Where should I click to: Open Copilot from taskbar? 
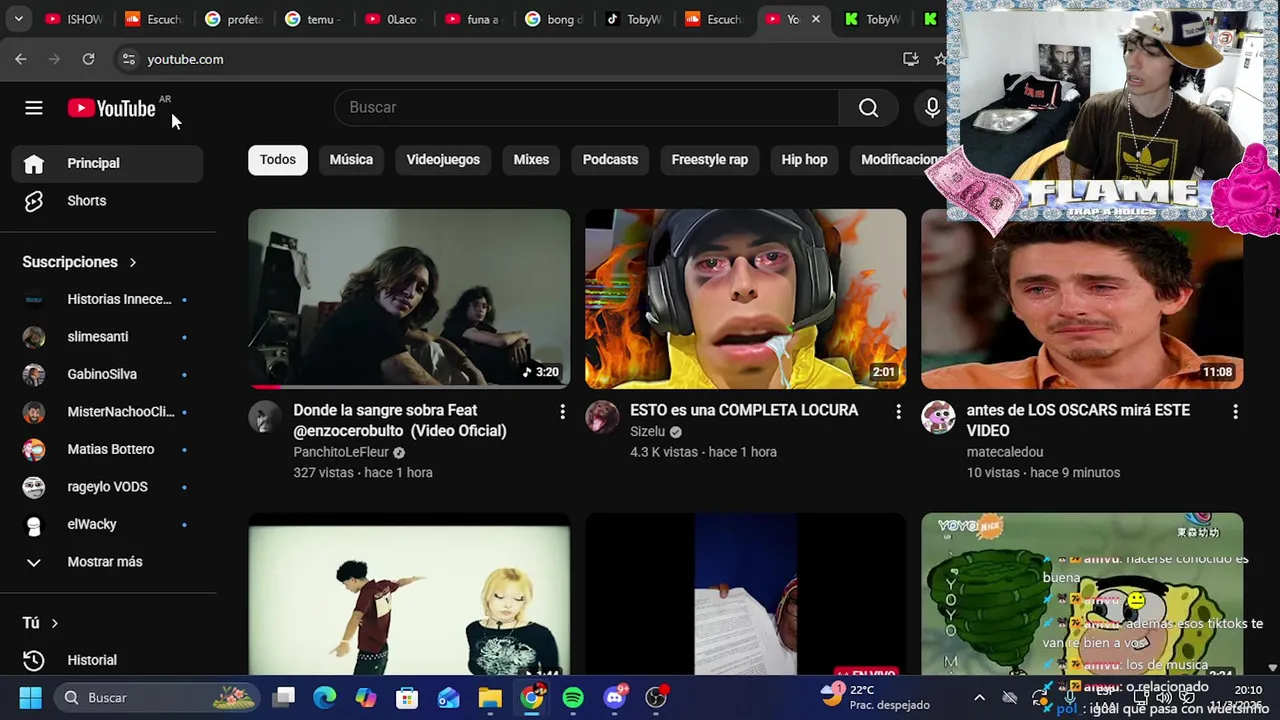pos(366,697)
